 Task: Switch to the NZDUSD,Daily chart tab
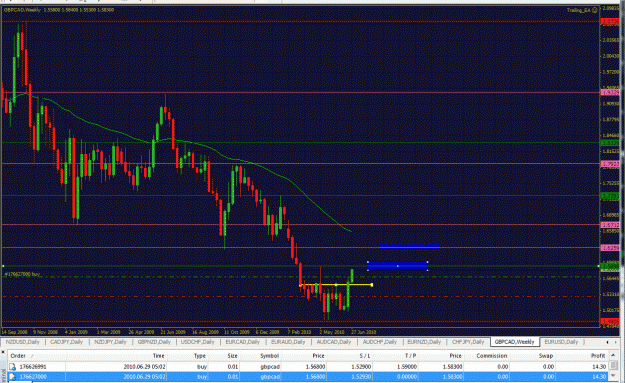click(x=23, y=342)
